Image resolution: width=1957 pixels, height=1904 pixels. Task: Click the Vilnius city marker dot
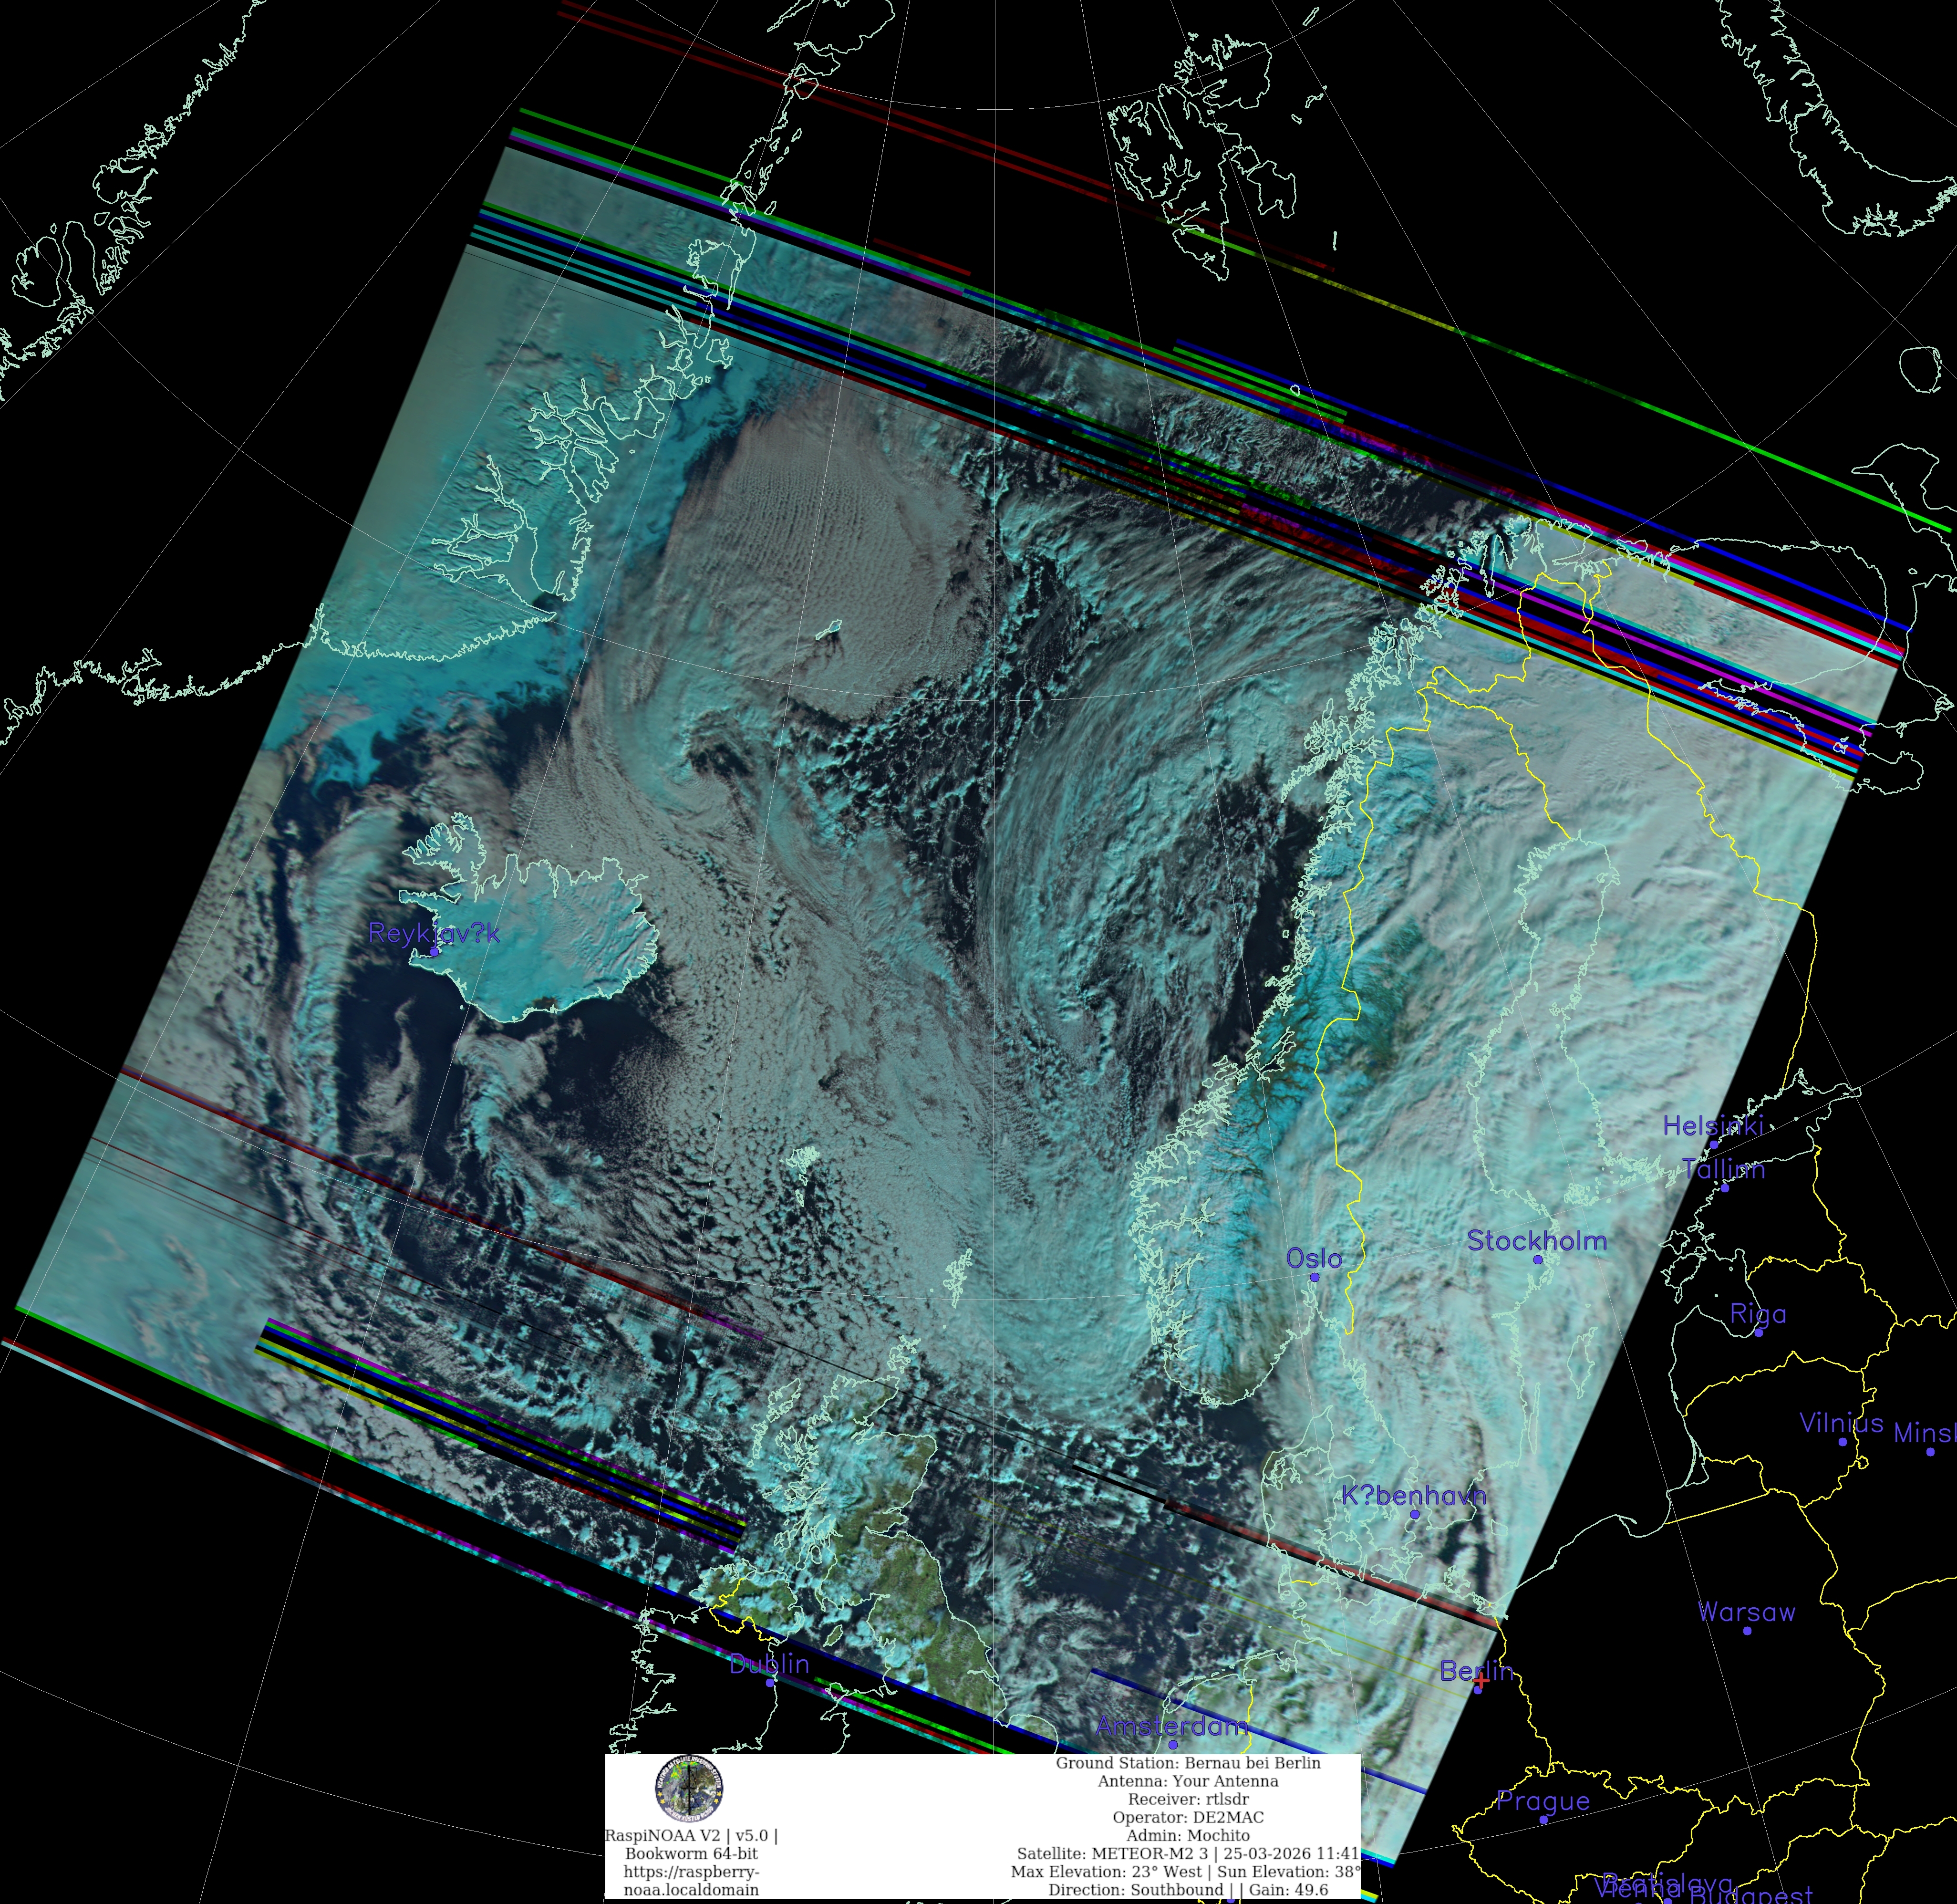pos(1842,1442)
